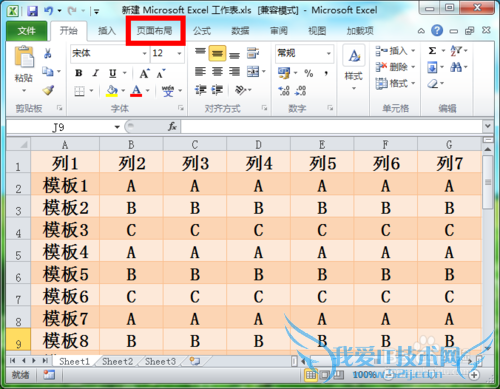Toggle Italic formatting
500x389 pixels.
point(95,73)
